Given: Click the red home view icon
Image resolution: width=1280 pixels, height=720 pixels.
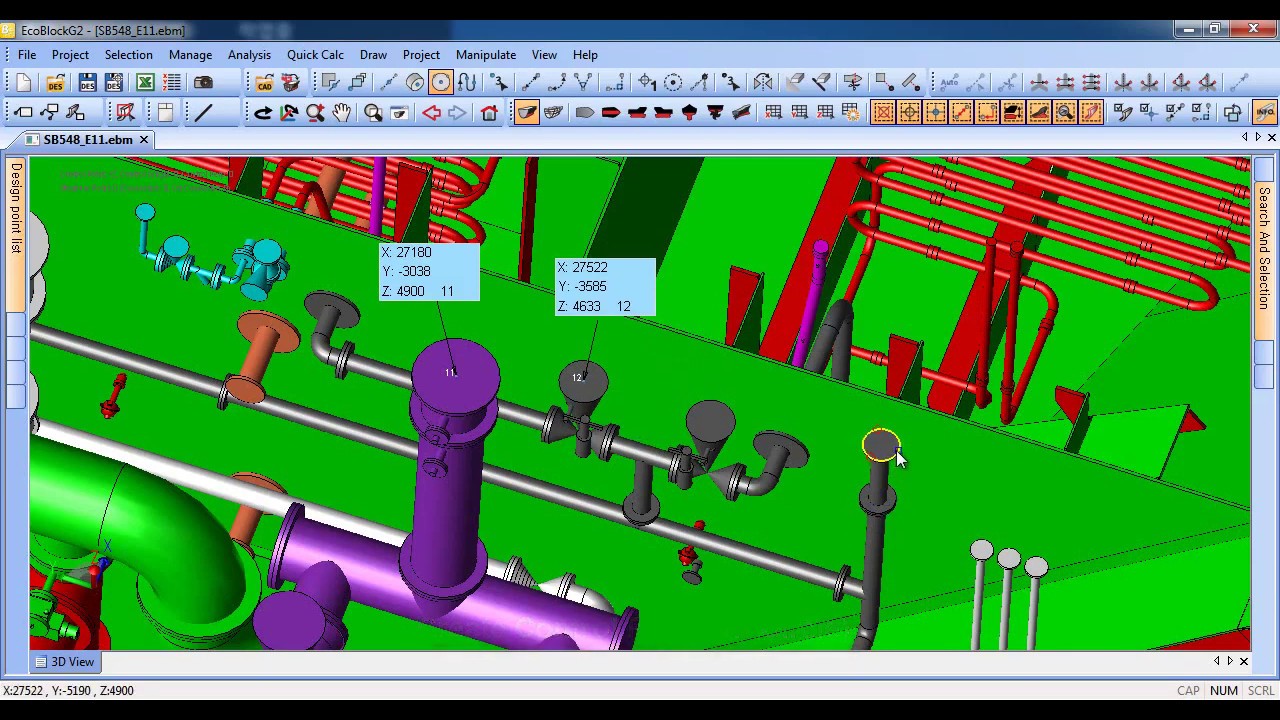Looking at the screenshot, I should click(489, 112).
